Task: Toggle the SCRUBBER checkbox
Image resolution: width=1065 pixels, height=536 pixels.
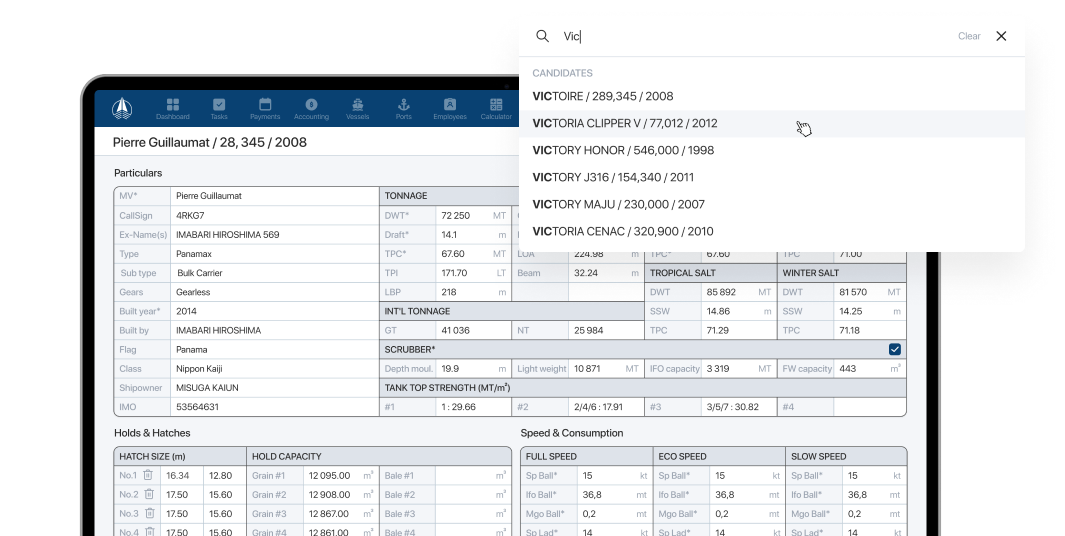Action: click(x=895, y=349)
